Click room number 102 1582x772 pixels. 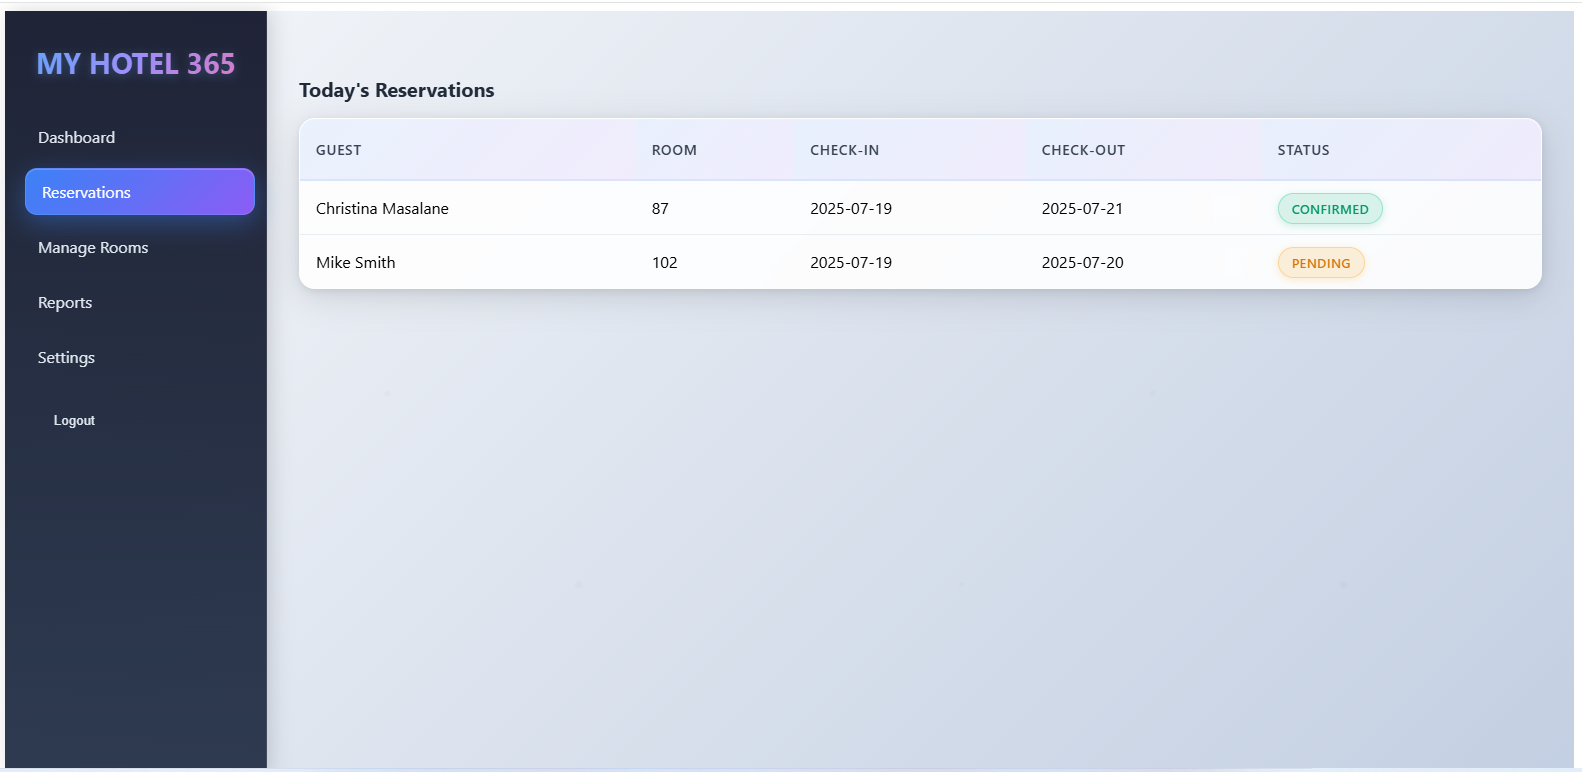664,262
